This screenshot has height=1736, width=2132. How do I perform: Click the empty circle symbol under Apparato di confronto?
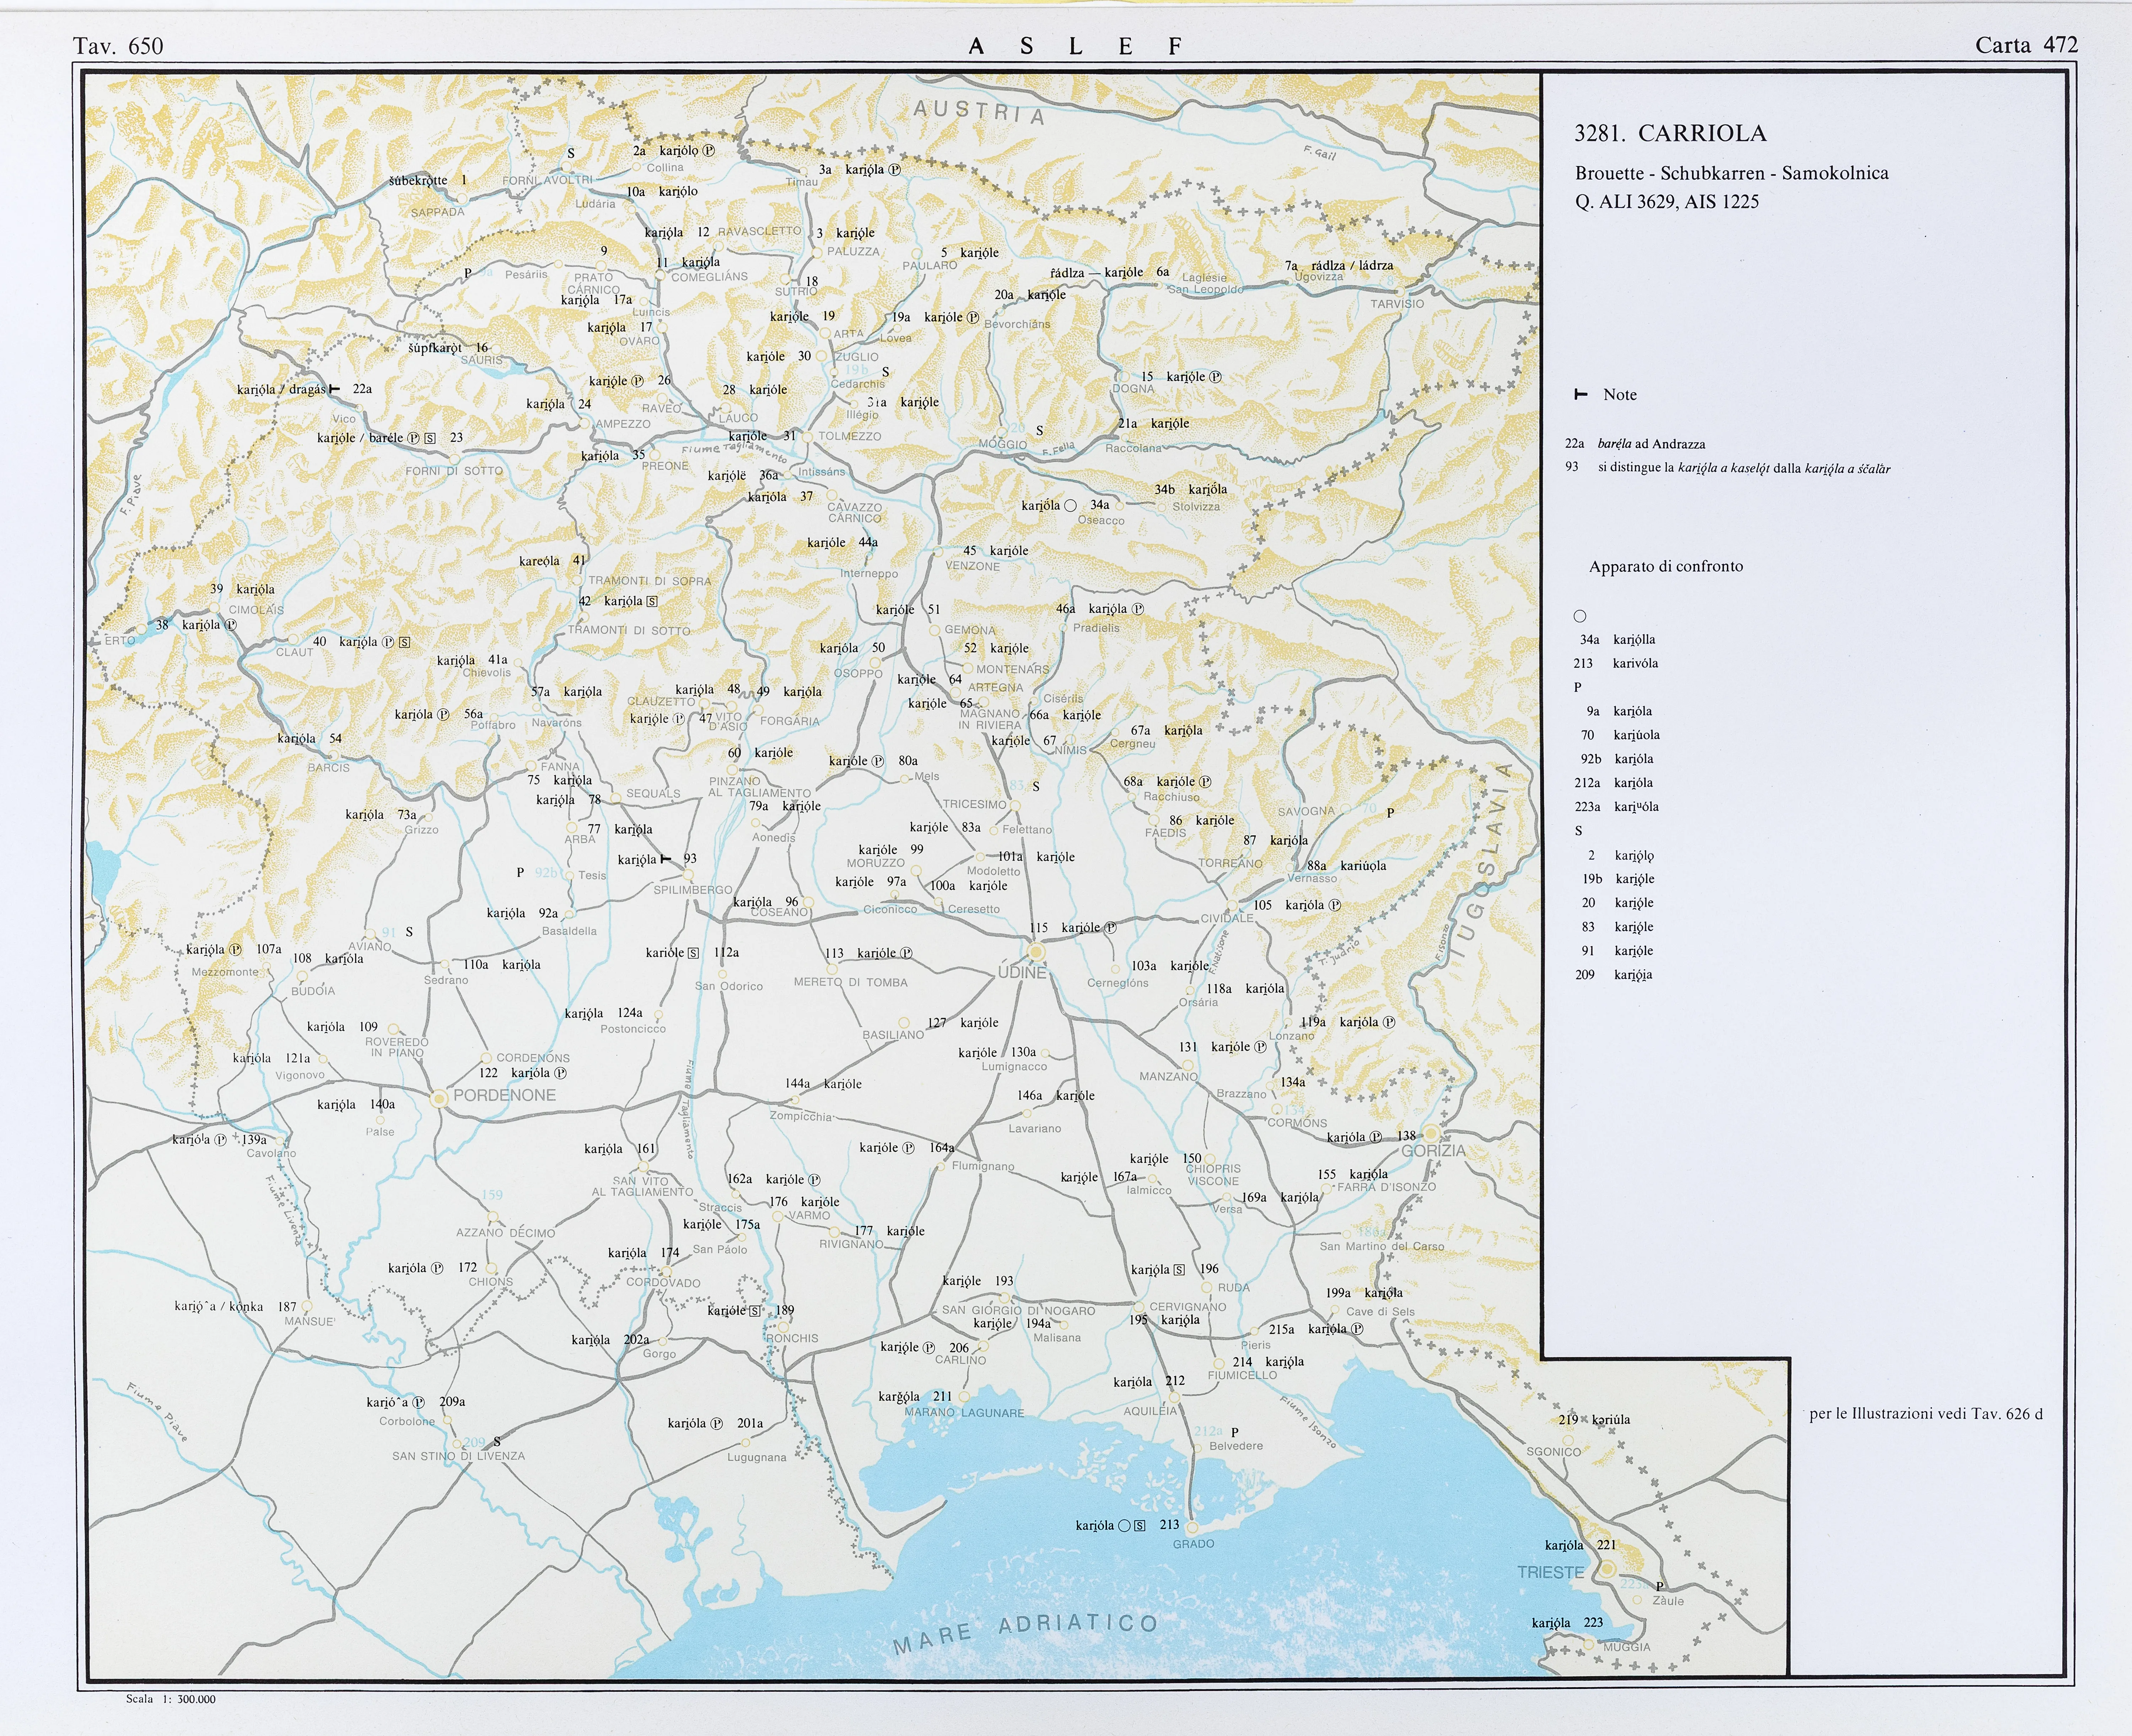[1580, 616]
